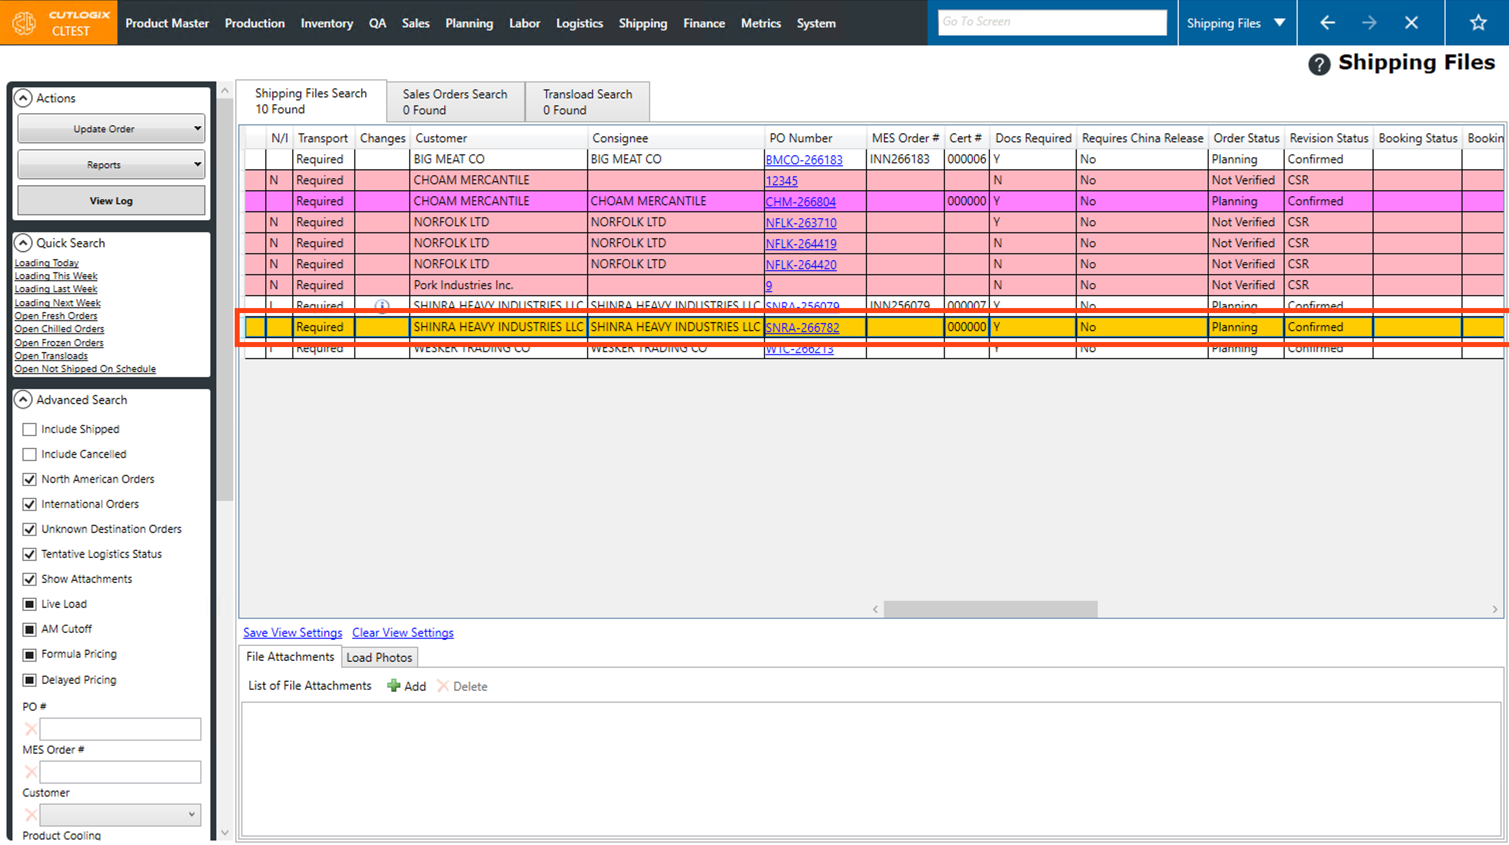Uncheck North American Orders checkbox
The height and width of the screenshot is (845, 1509).
pos(30,479)
